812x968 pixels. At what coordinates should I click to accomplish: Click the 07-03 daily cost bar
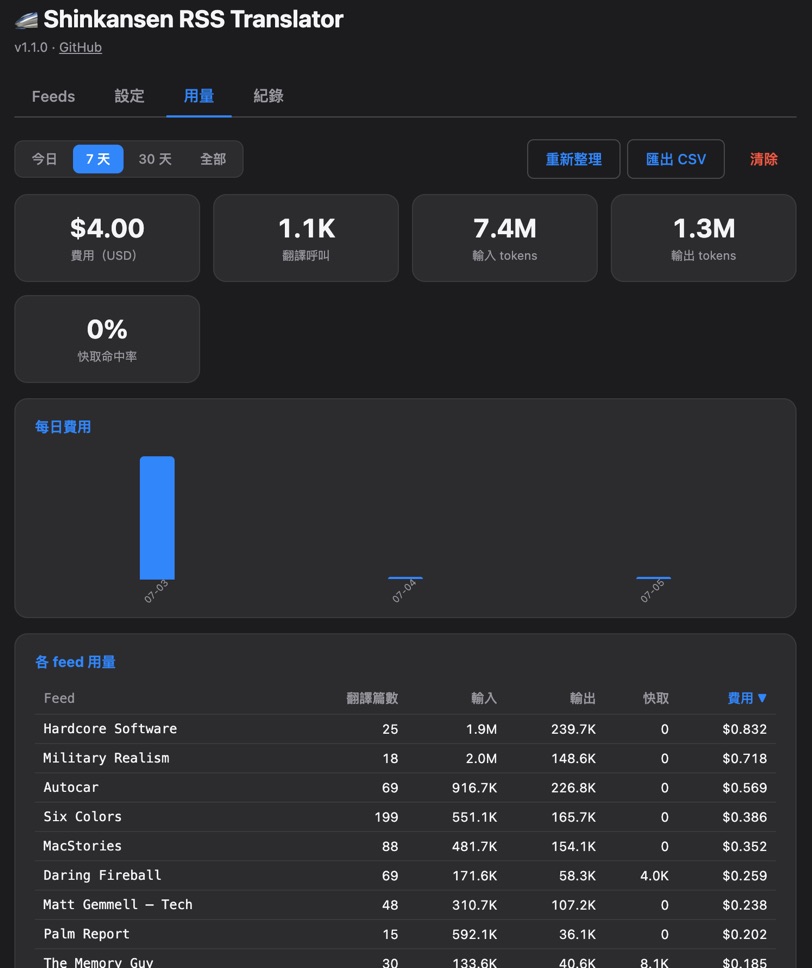157,518
